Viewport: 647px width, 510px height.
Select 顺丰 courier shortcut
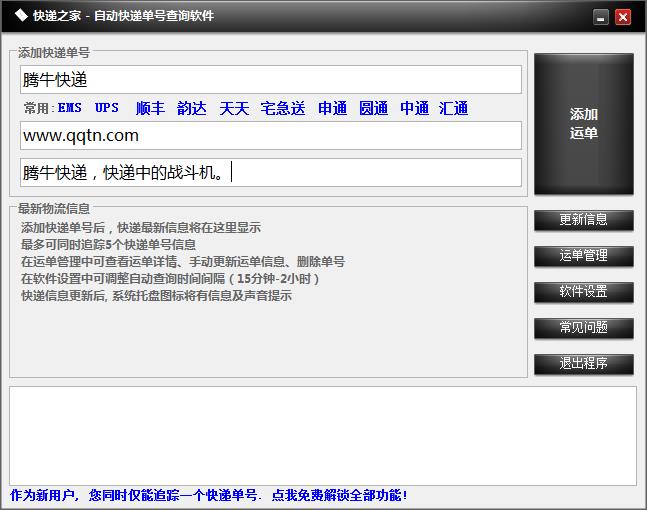[x=150, y=108]
